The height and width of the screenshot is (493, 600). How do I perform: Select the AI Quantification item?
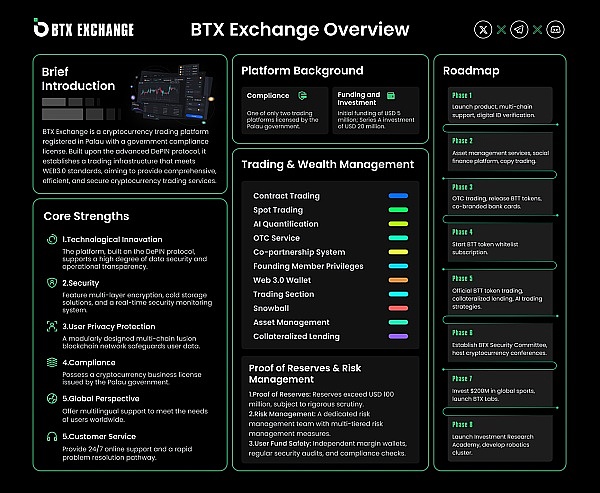click(x=285, y=224)
